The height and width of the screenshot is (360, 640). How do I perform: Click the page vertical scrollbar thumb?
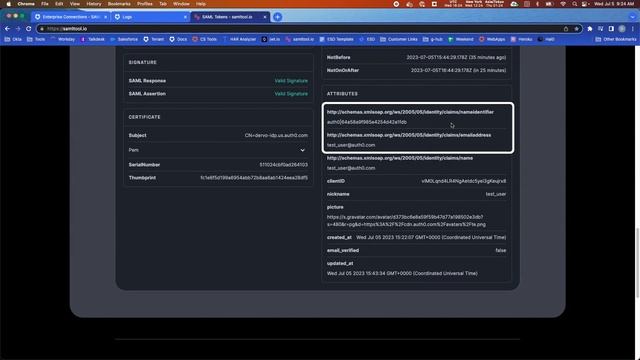tap(637, 262)
